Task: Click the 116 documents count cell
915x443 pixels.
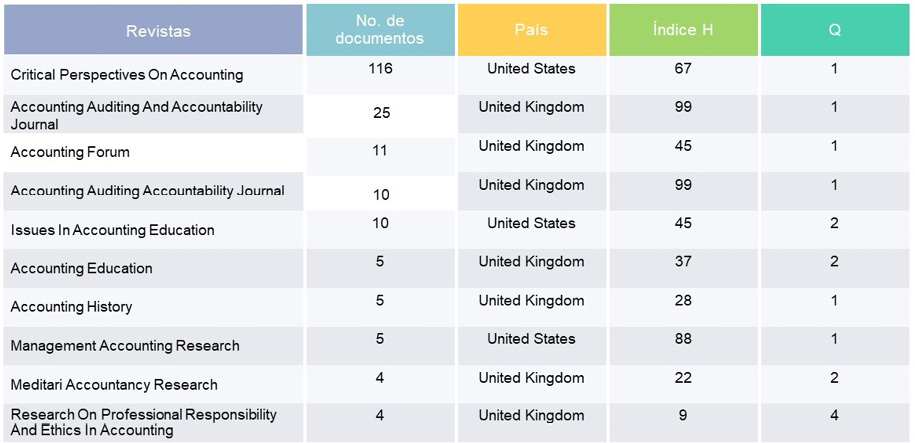Action: pos(380,69)
